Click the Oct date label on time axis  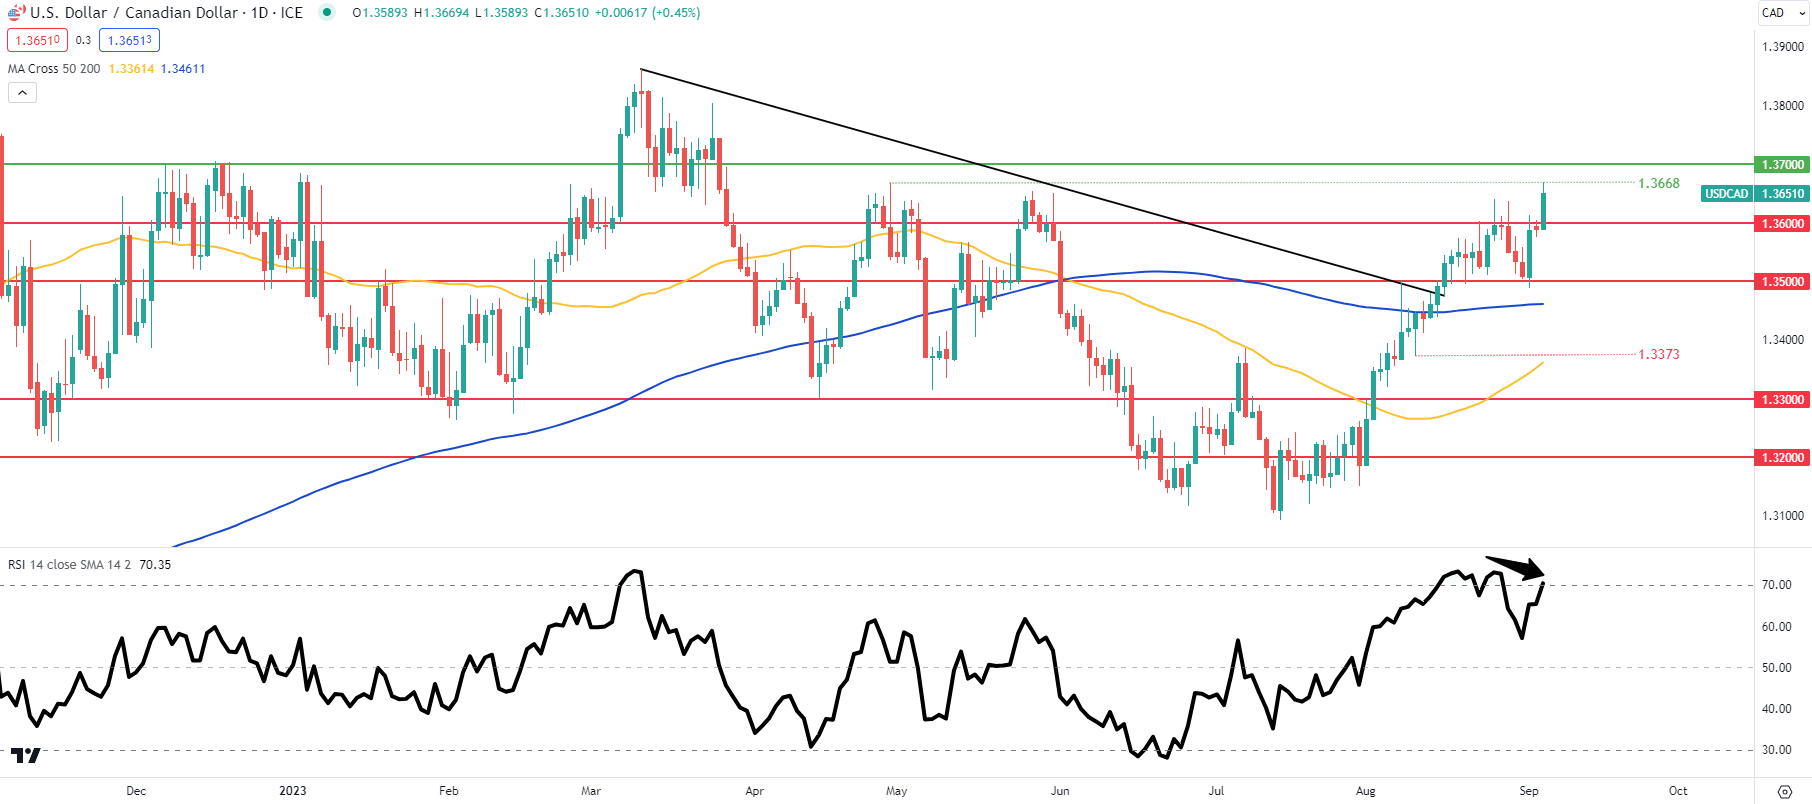[x=1678, y=791]
